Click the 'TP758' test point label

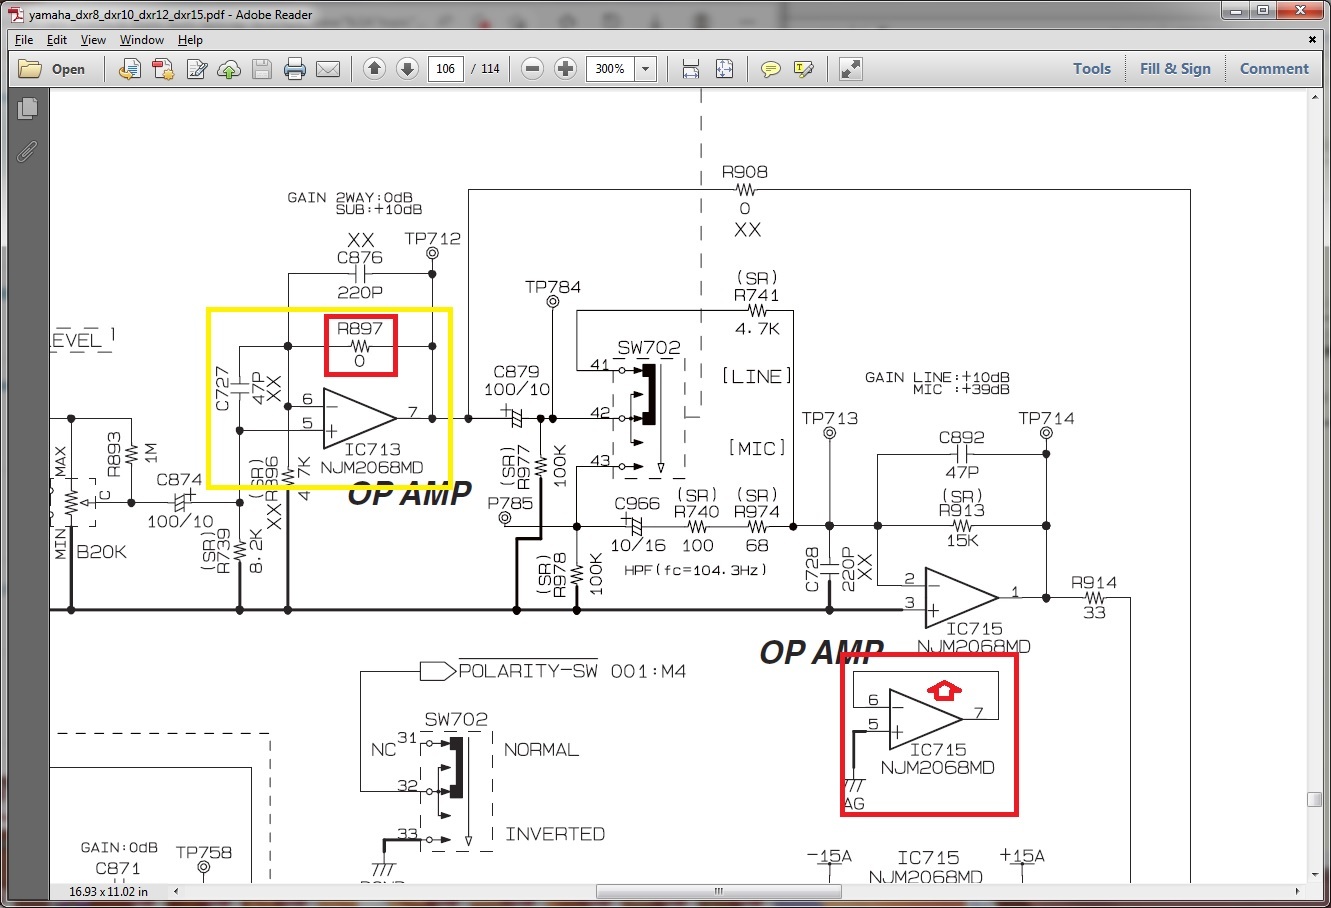click(x=204, y=852)
